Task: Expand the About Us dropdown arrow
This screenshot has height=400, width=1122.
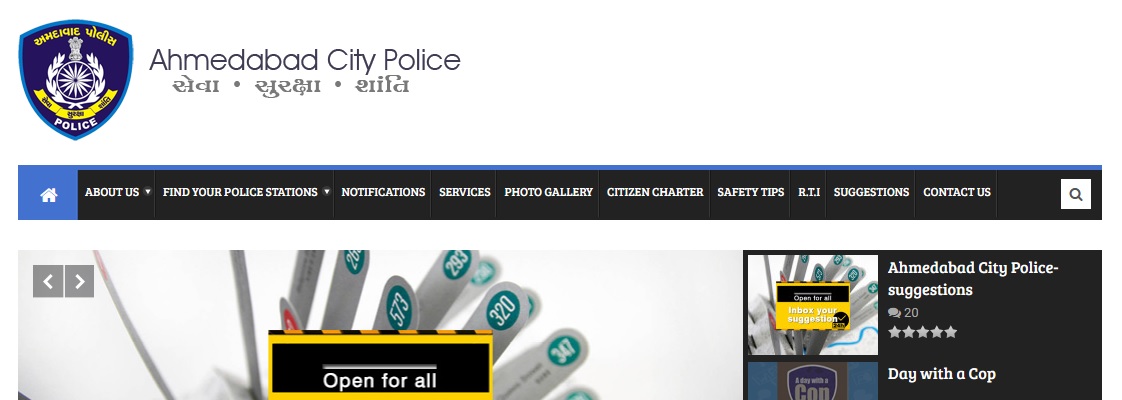Action: coord(147,191)
